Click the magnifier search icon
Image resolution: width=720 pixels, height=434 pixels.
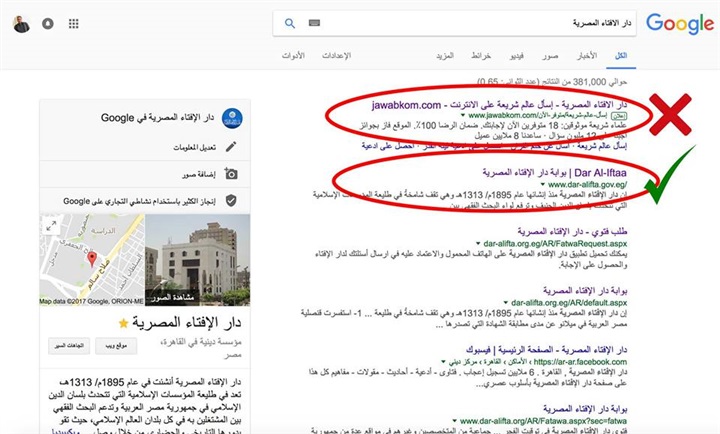point(290,23)
